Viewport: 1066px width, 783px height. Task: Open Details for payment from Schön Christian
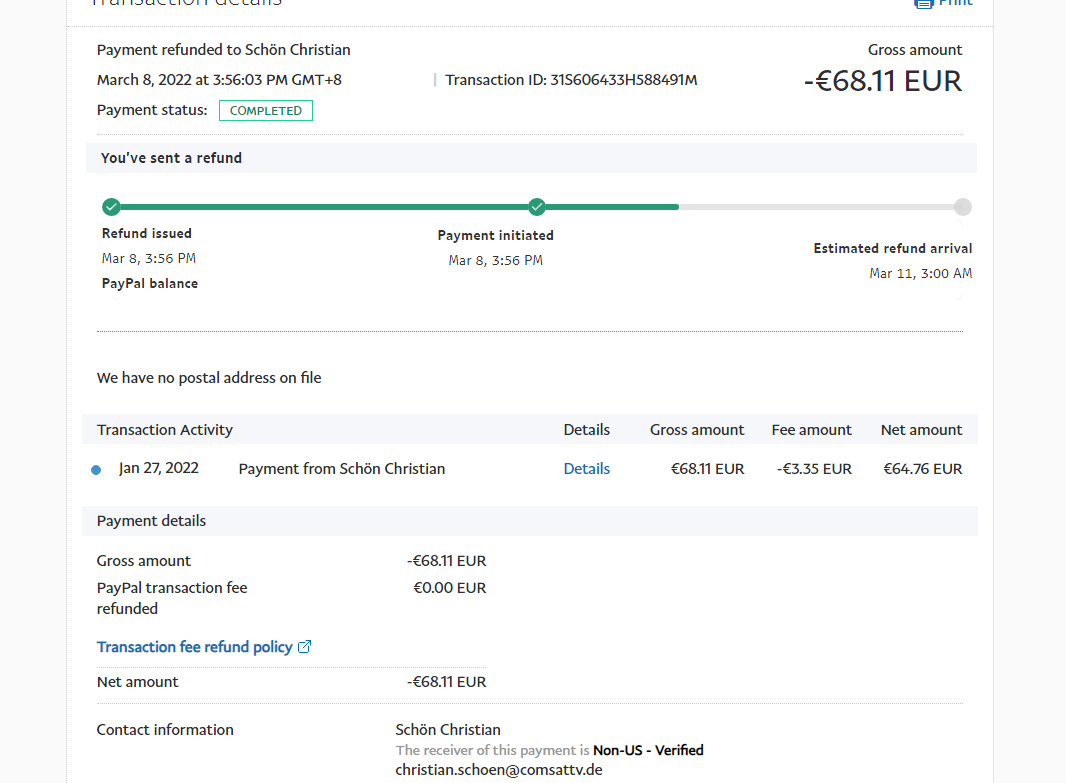tap(586, 469)
